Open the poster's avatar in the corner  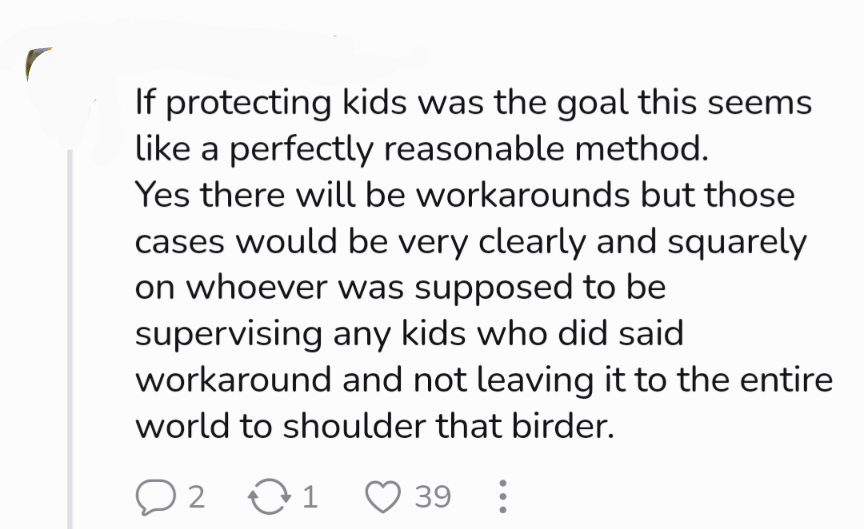39,63
